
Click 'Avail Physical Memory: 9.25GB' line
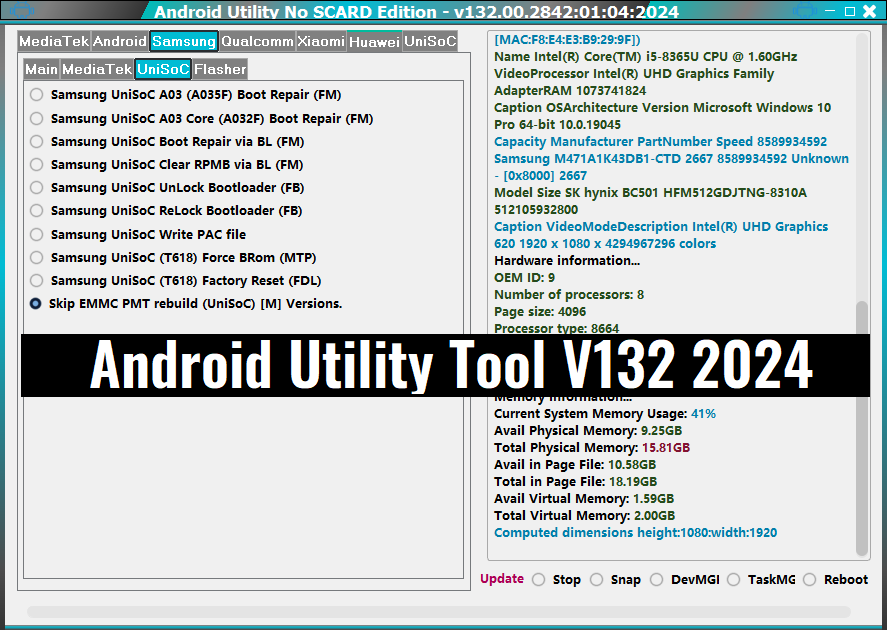[588, 430]
